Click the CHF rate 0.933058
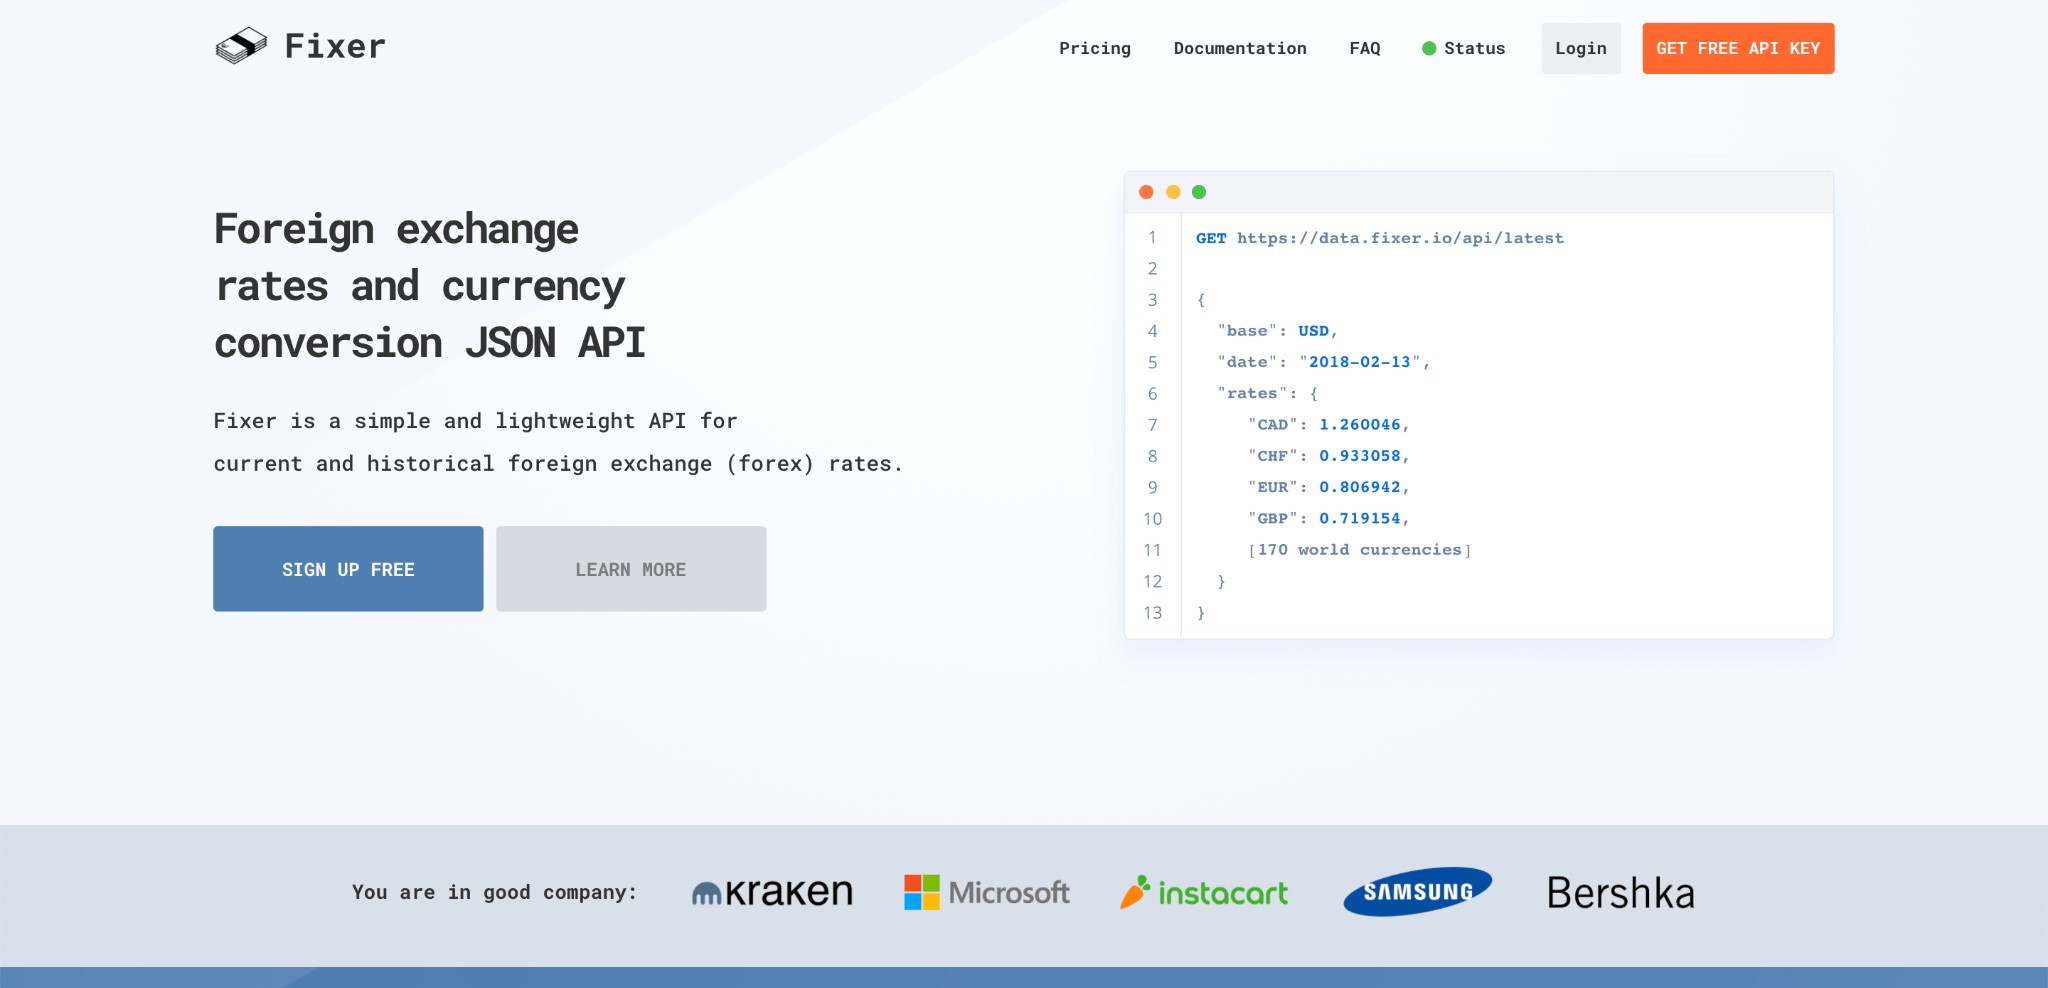Screen dimensions: 2048x988 (x=1360, y=456)
